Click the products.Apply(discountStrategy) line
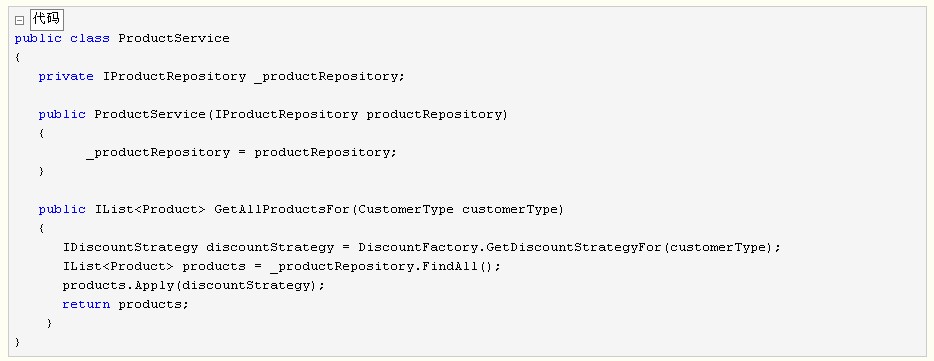This screenshot has width=934, height=361. pyautogui.click(x=194, y=285)
